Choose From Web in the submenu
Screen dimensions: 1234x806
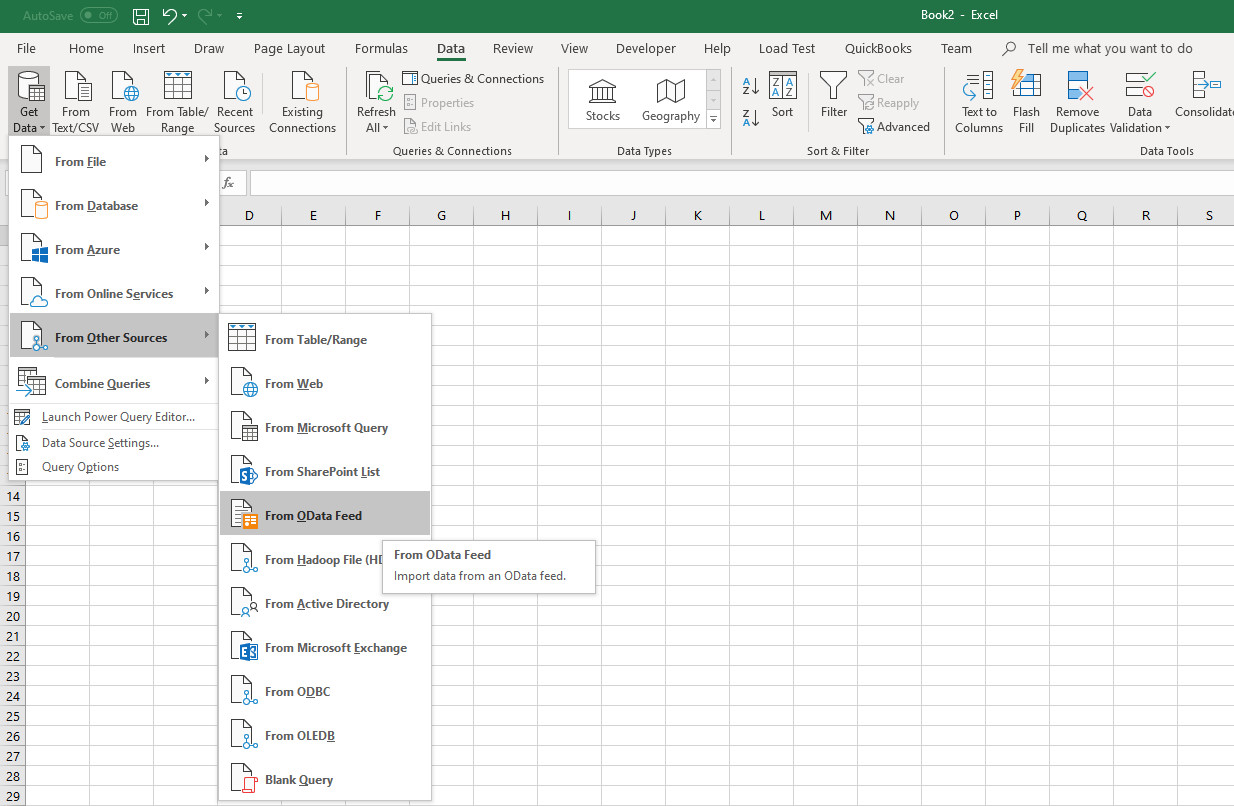click(x=325, y=383)
